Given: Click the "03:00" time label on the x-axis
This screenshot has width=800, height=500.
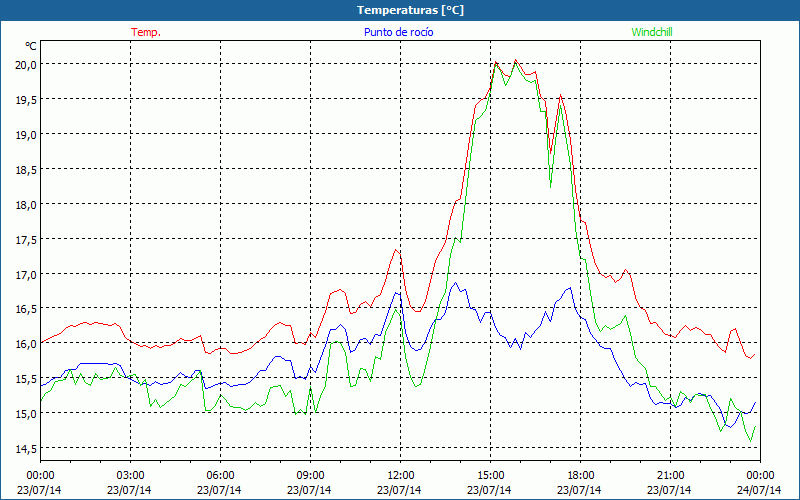Looking at the screenshot, I should point(130,476).
